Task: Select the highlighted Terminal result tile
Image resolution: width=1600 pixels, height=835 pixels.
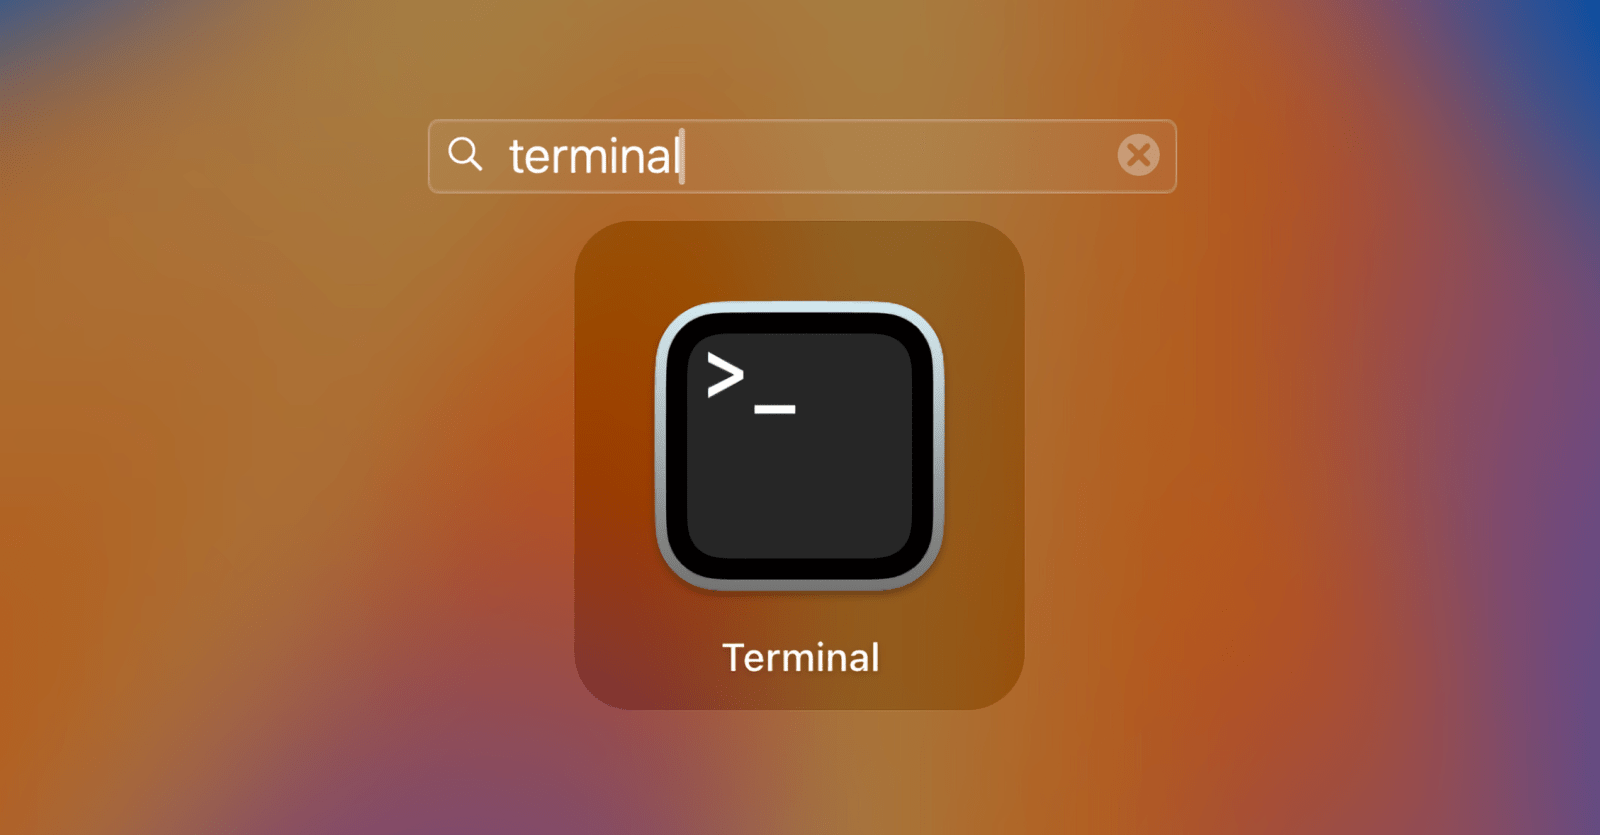Action: [x=799, y=465]
